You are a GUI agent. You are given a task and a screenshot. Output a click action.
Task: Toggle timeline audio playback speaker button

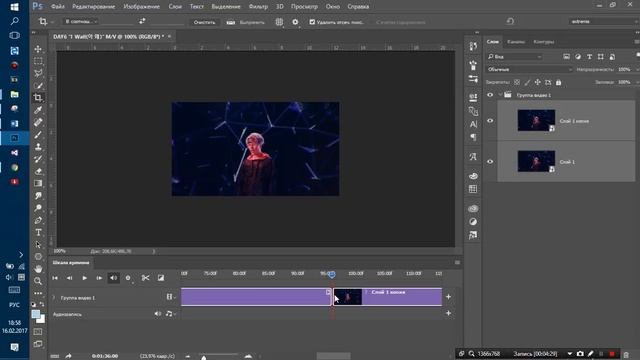pos(113,278)
